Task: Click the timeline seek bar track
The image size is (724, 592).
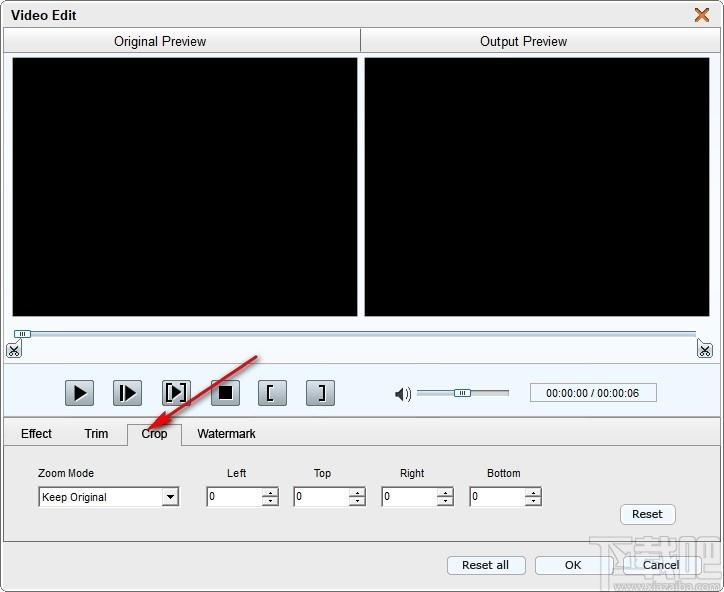Action: click(x=355, y=333)
